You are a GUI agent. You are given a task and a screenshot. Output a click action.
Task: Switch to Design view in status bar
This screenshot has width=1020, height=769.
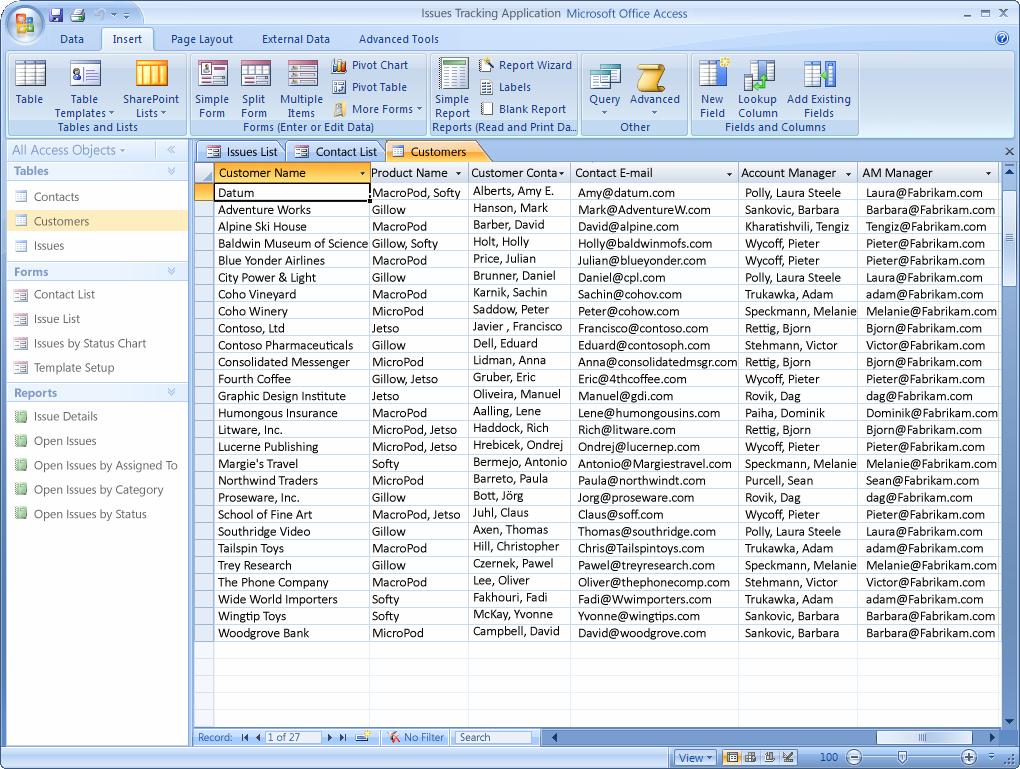point(789,757)
